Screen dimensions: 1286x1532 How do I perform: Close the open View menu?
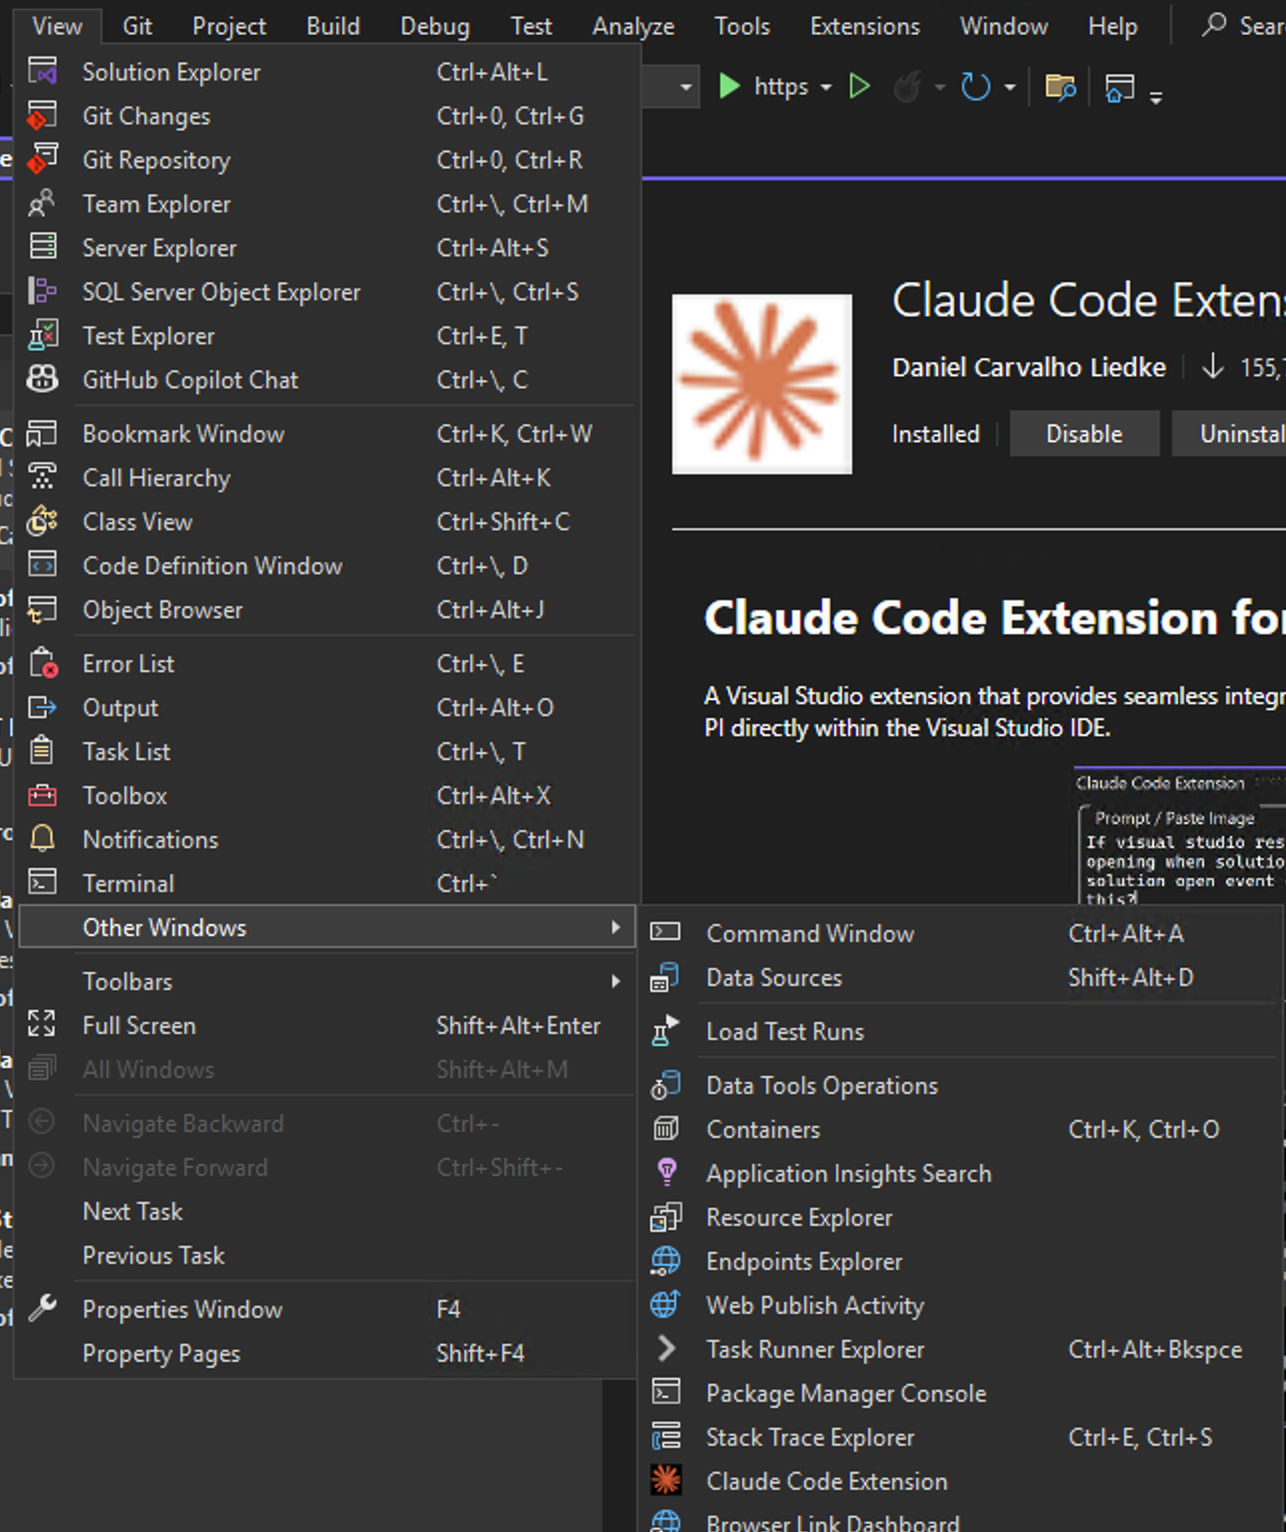57,26
